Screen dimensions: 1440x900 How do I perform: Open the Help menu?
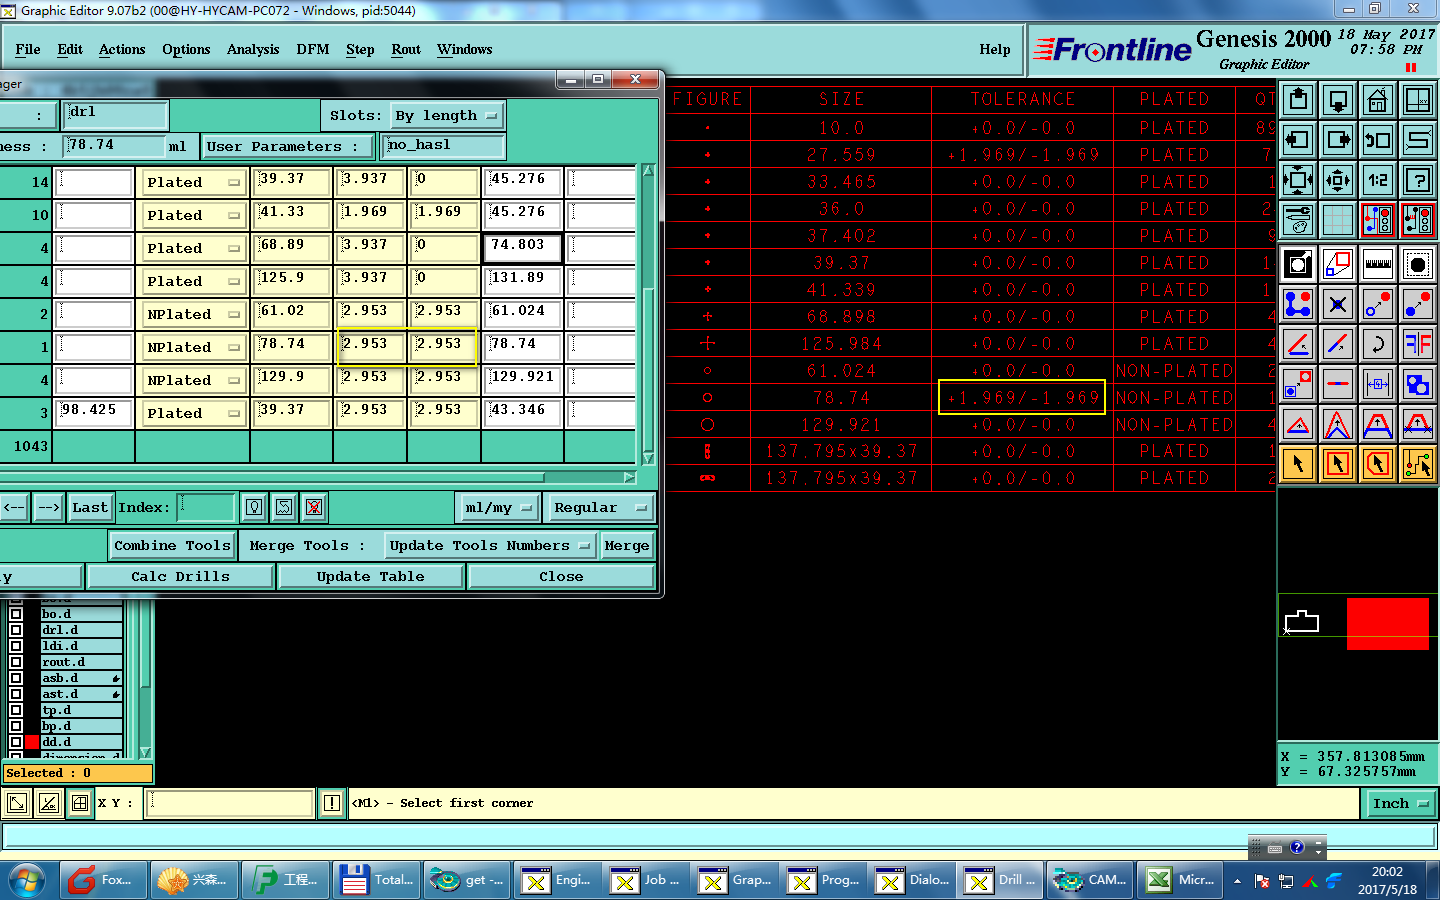click(995, 49)
